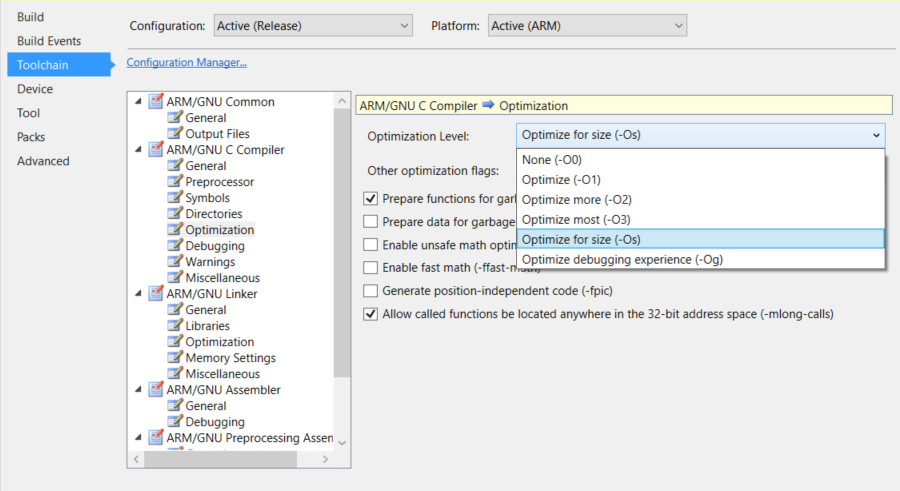Choose Optimize debugging experience (-Og)
Viewport: 900px width, 491px height.
[621, 259]
